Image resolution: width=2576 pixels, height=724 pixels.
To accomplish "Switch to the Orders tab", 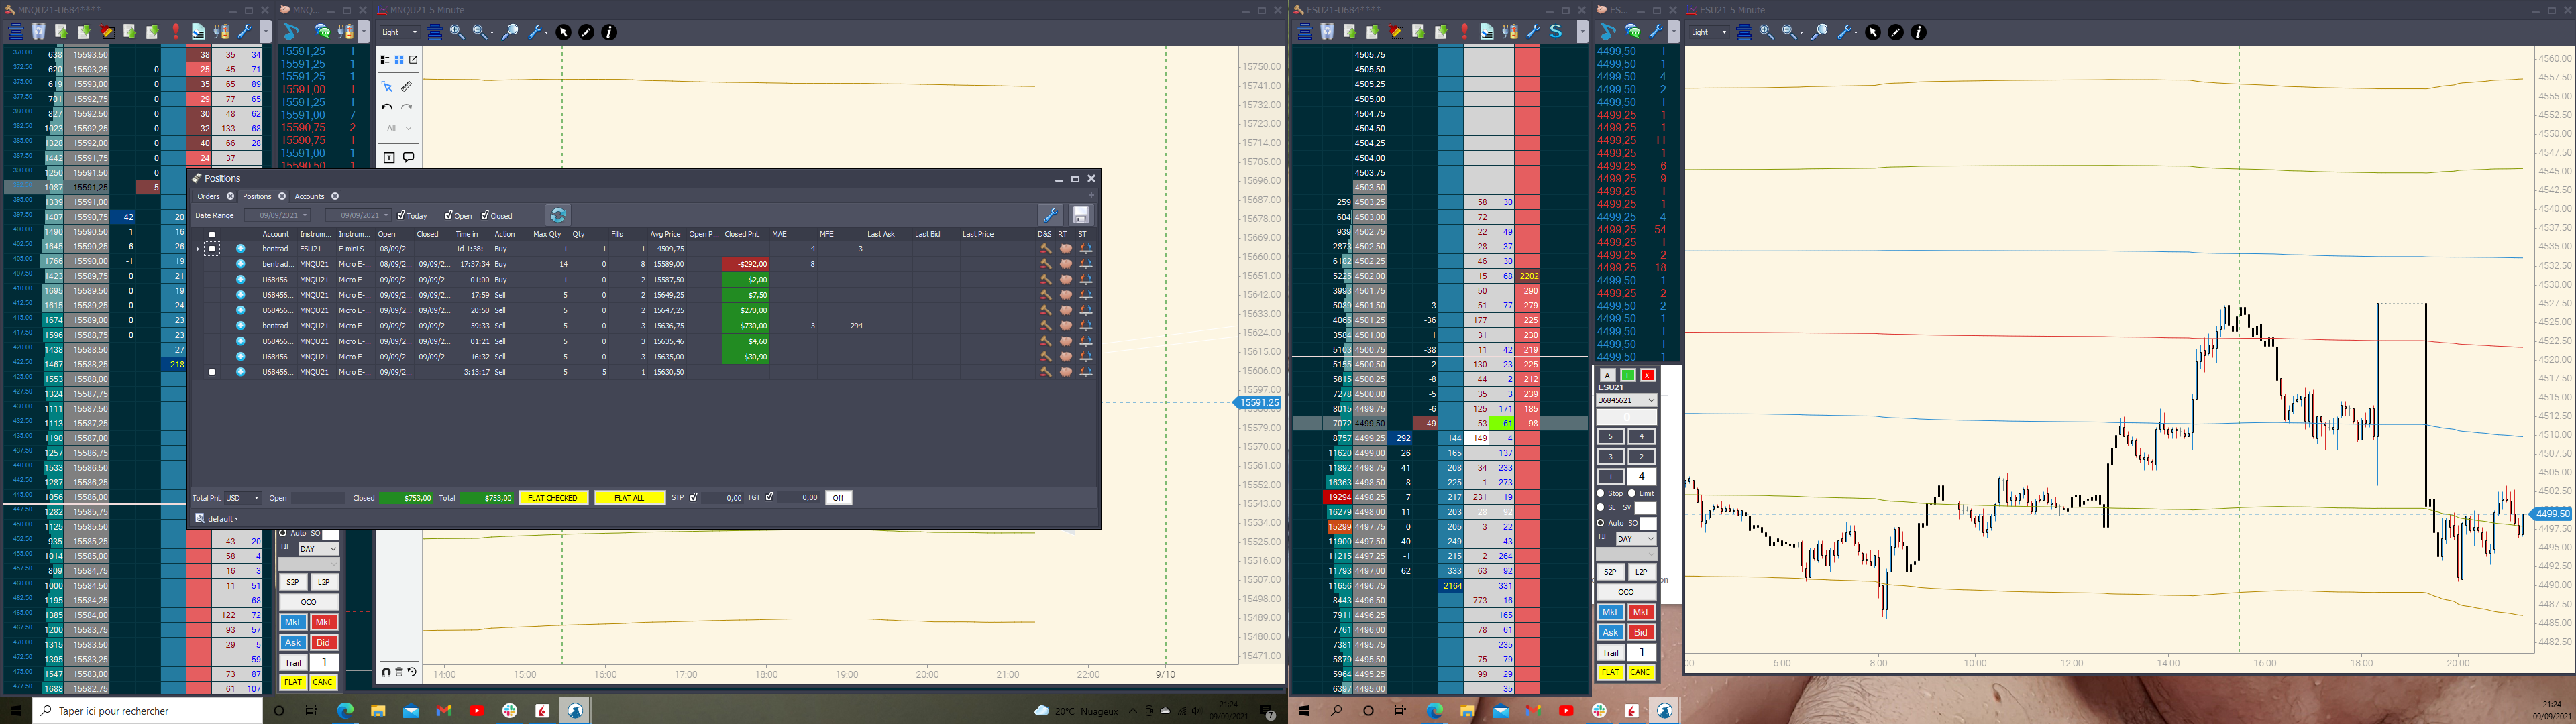I will click(x=208, y=196).
